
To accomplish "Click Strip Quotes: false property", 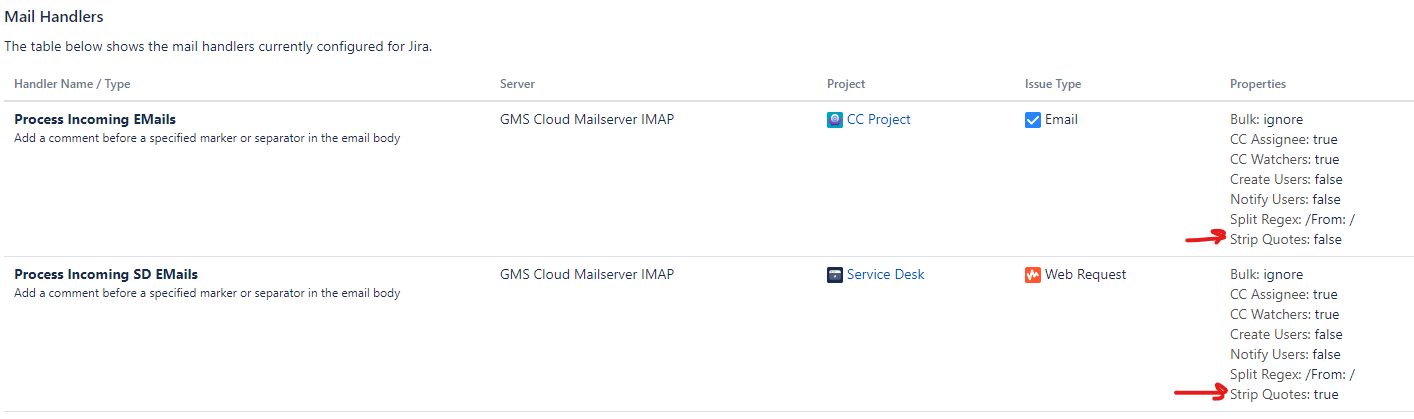I will click(1286, 239).
